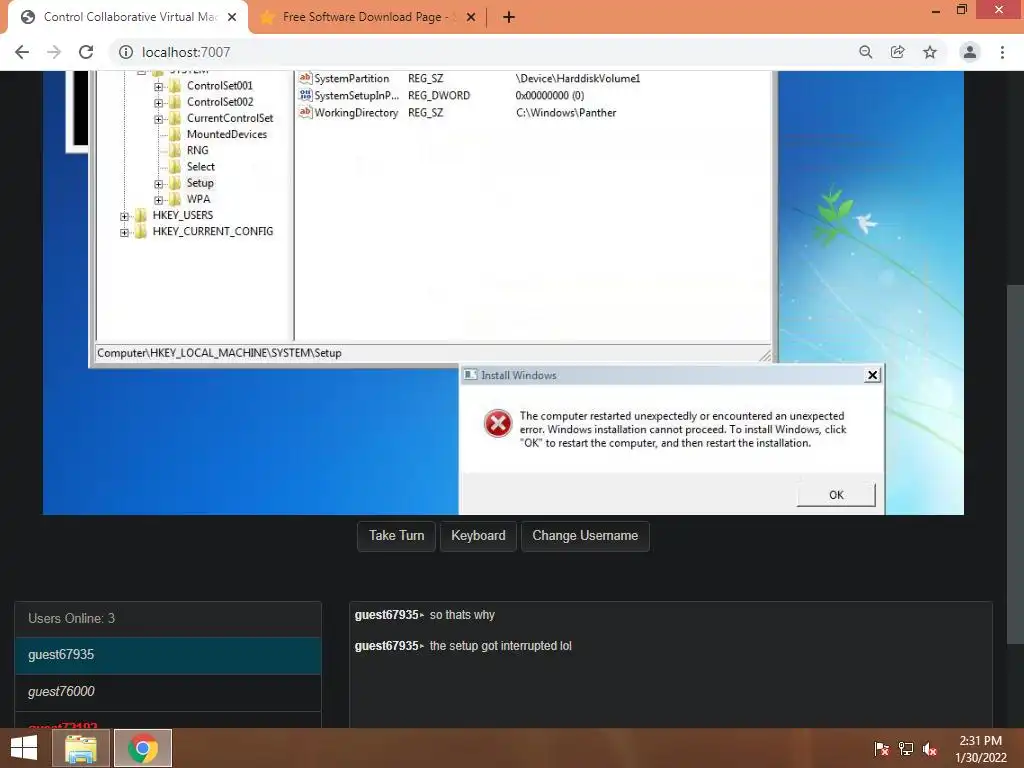Expand the Setup registry key
The width and height of the screenshot is (1024, 768).
pos(159,184)
